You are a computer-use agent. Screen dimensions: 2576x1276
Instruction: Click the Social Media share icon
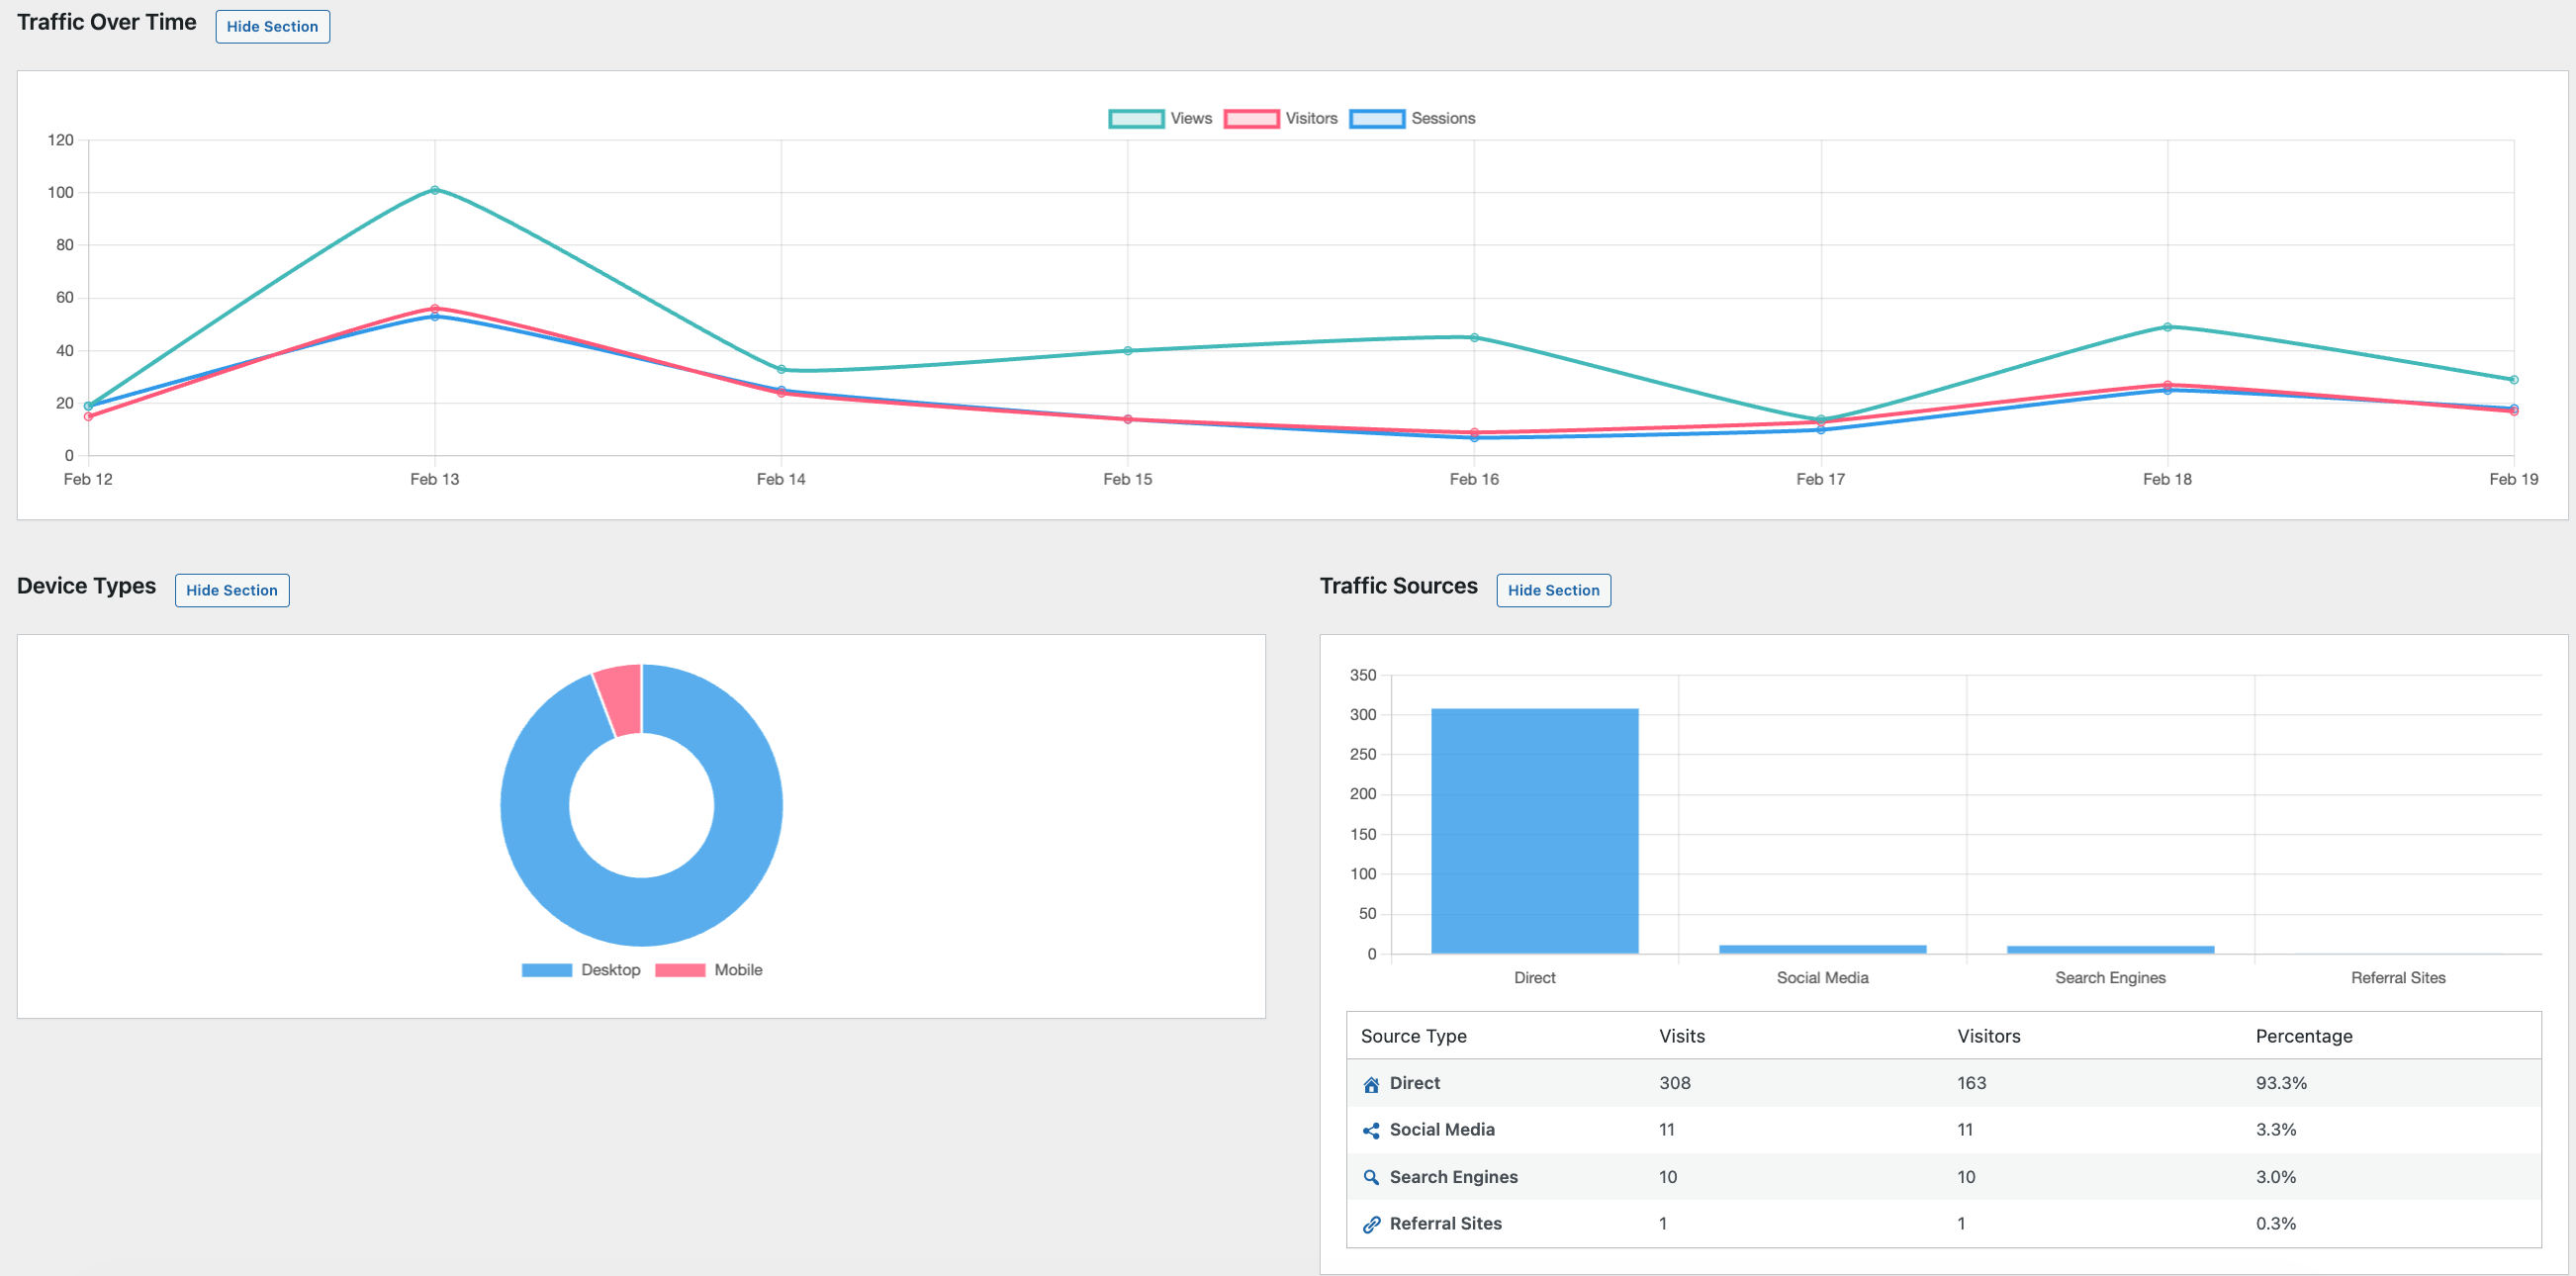(x=1371, y=1131)
